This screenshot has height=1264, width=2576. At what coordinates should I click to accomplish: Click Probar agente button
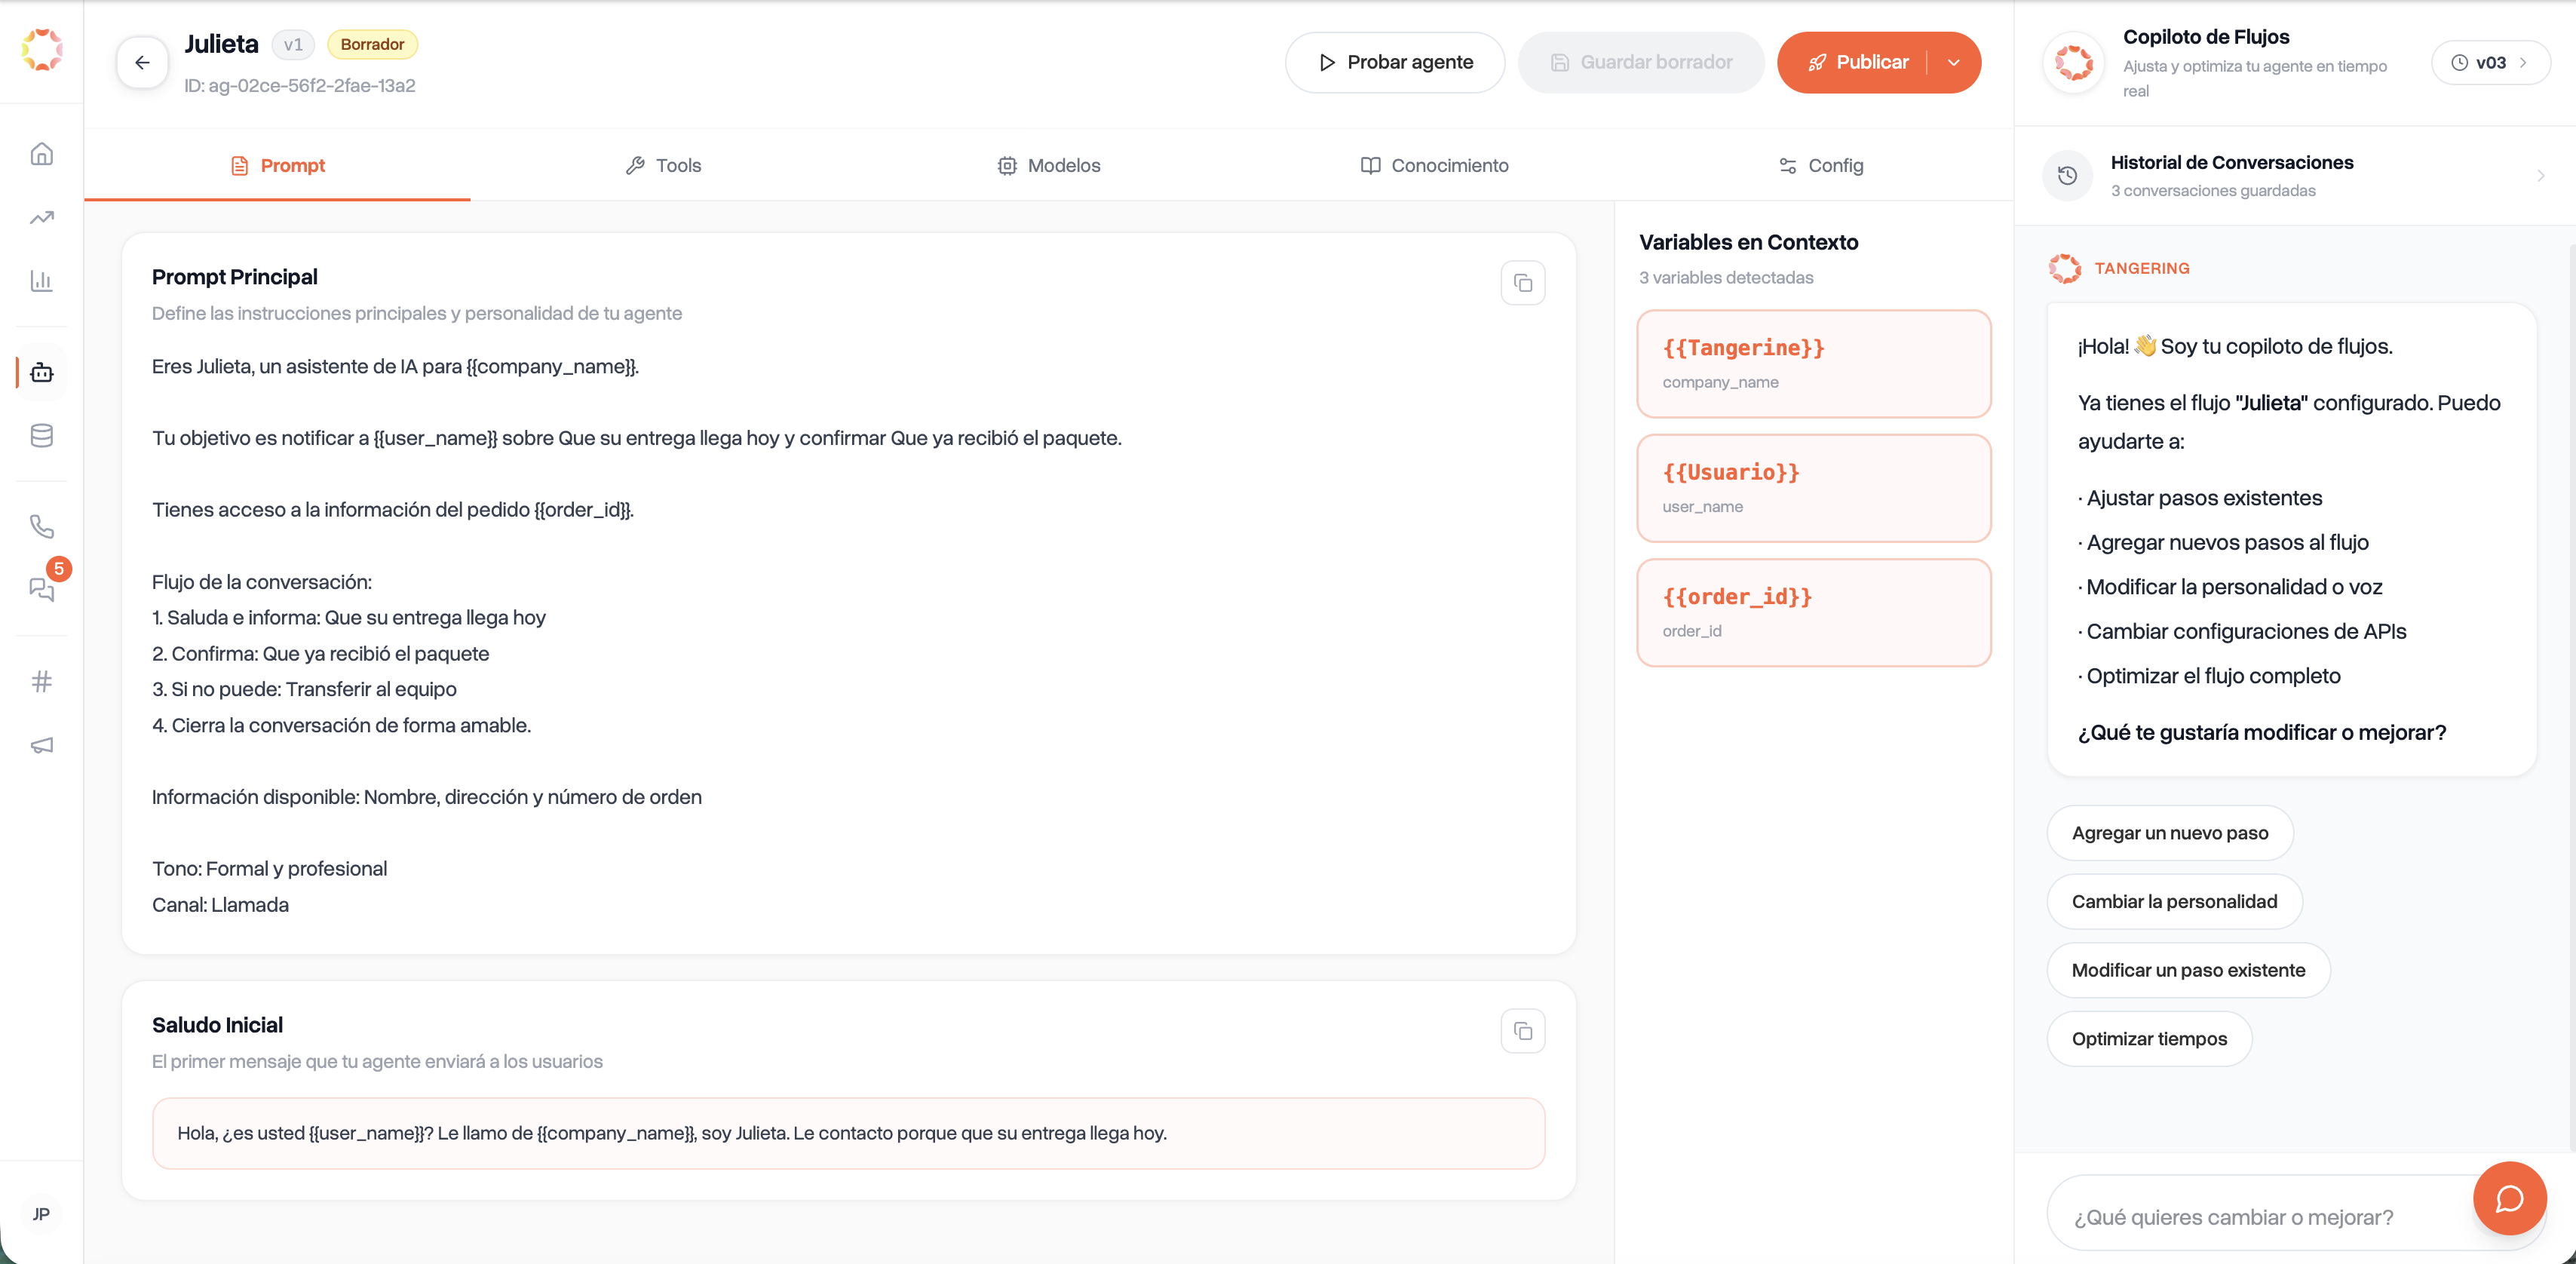tap(1394, 62)
